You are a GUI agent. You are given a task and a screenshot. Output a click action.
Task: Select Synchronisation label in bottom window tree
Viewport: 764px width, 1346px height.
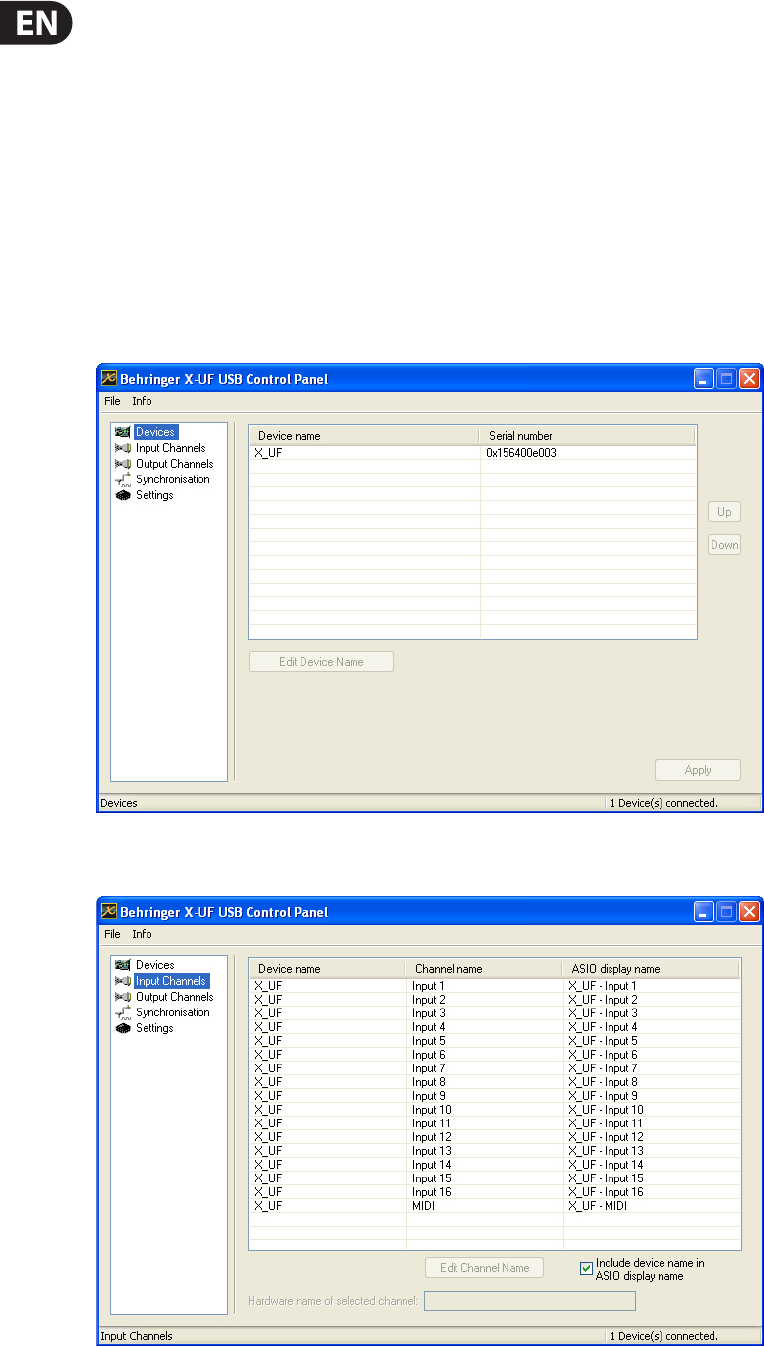pyautogui.click(x=173, y=1012)
